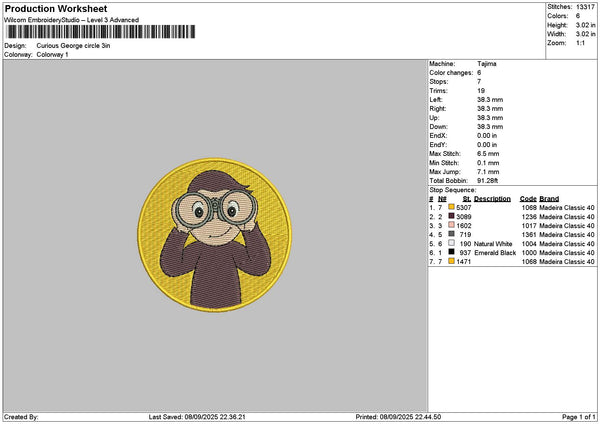Click the 'Stop Sequence:' heading
Image resolution: width=600 pixels, height=424 pixels.
point(453,190)
